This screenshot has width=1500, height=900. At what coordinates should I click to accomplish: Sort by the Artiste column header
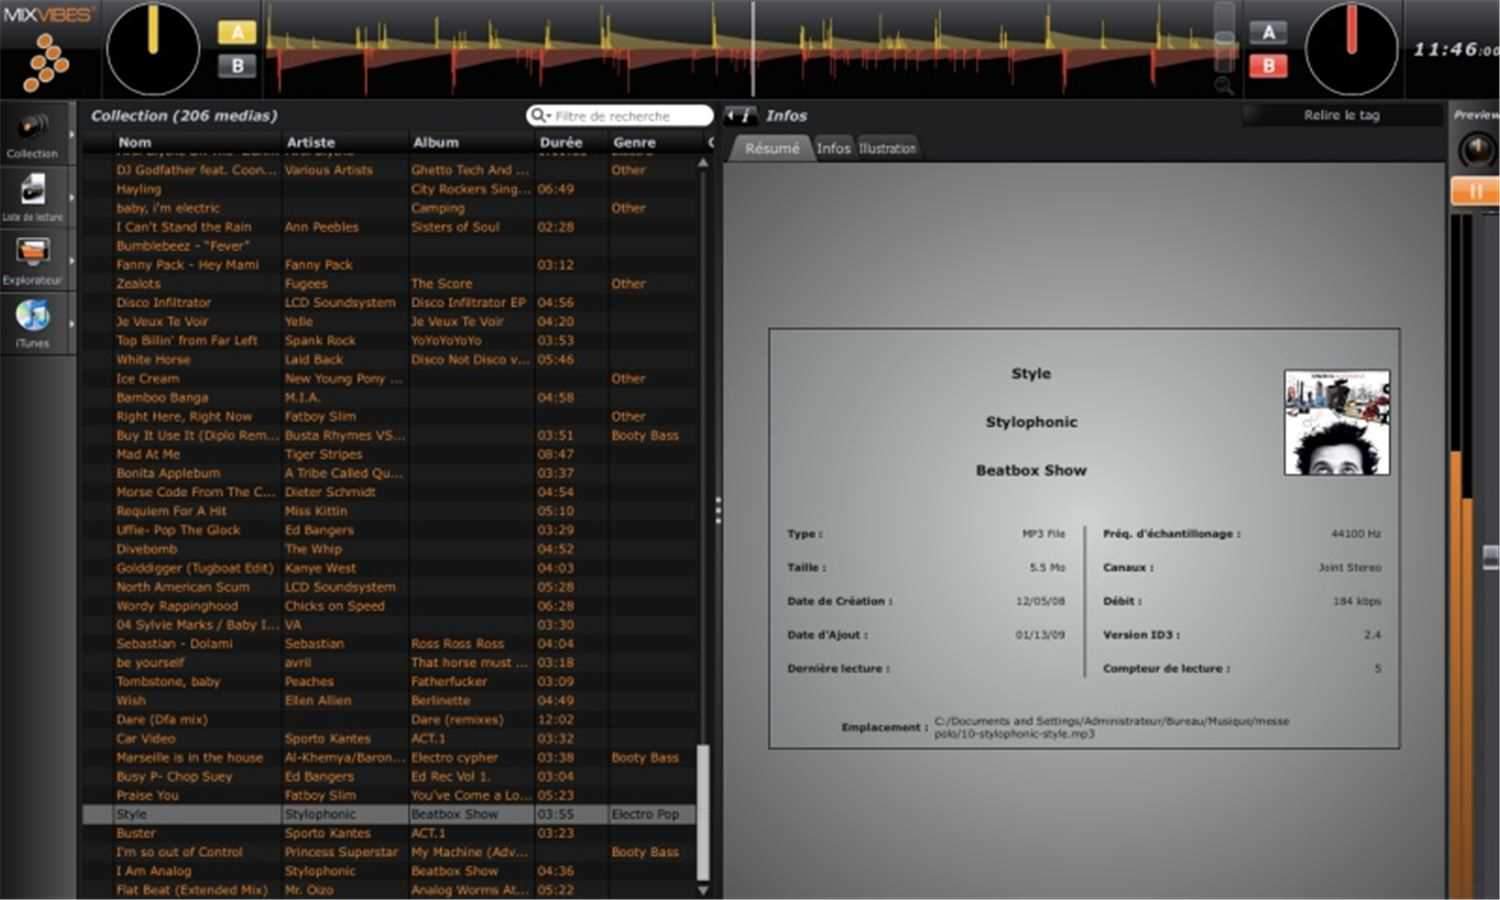311,142
